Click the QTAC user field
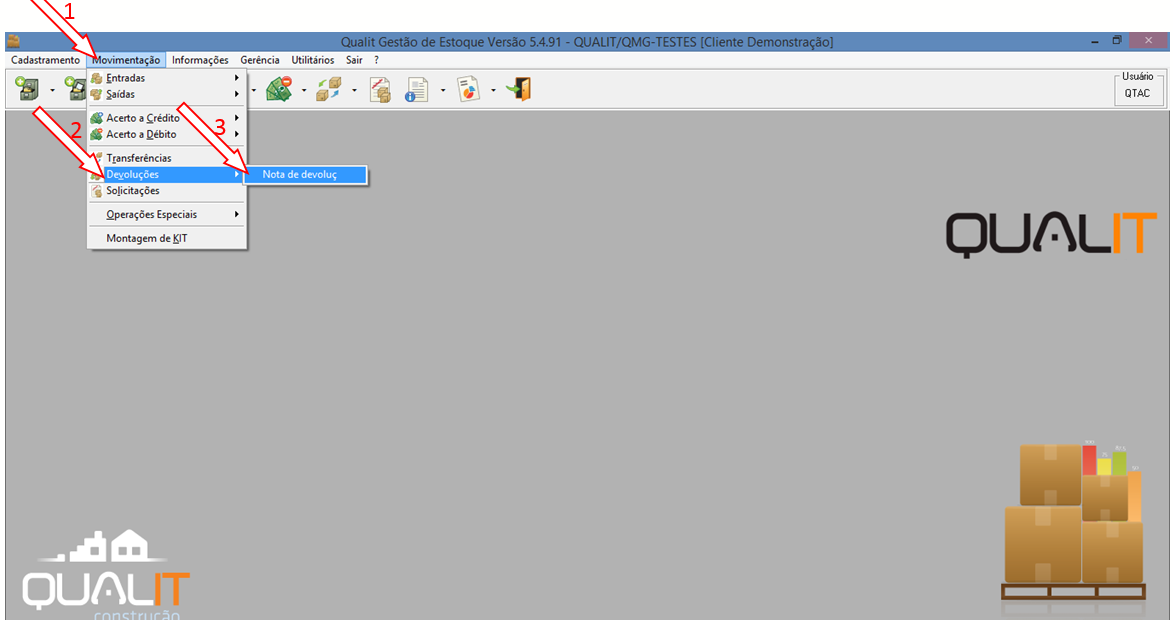The image size is (1173, 620). click(x=1137, y=93)
